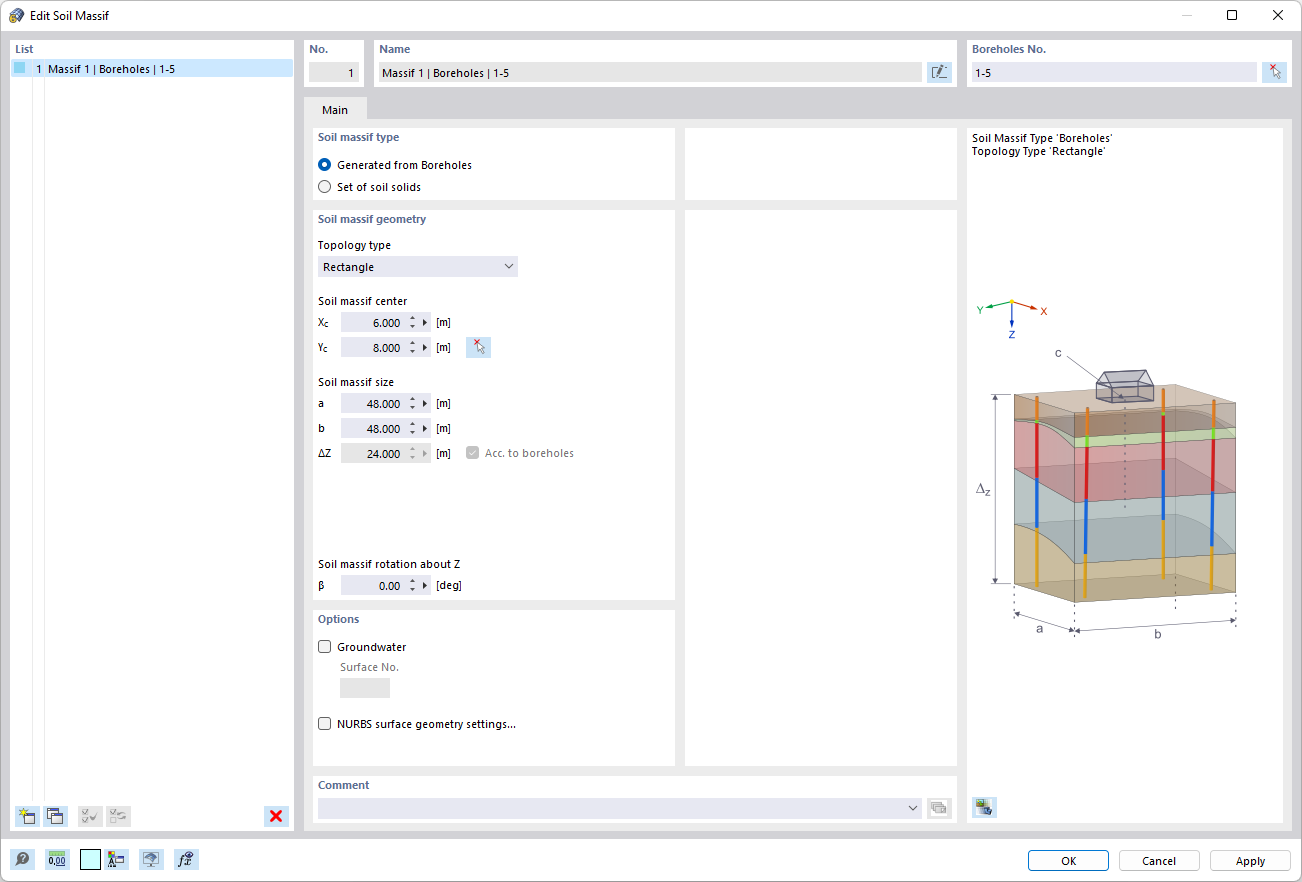
Task: Confirm the dialog with OK
Action: click(x=1068, y=861)
